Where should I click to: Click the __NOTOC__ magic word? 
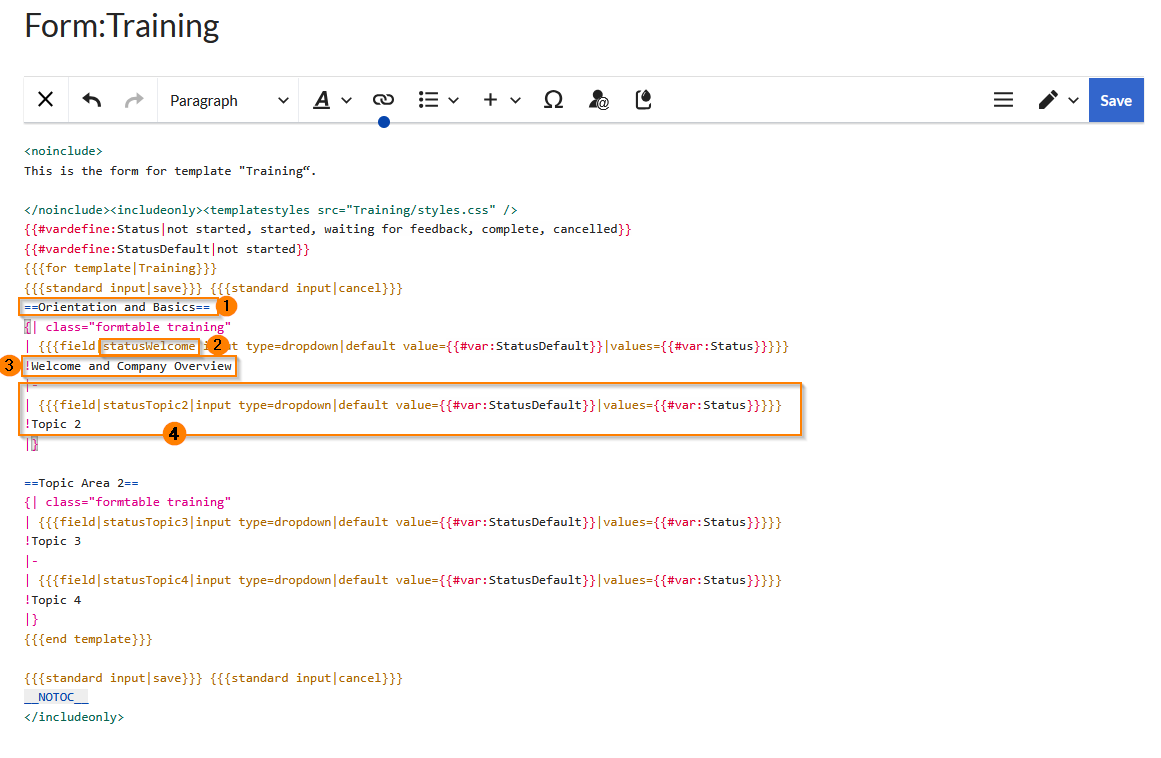[56, 697]
